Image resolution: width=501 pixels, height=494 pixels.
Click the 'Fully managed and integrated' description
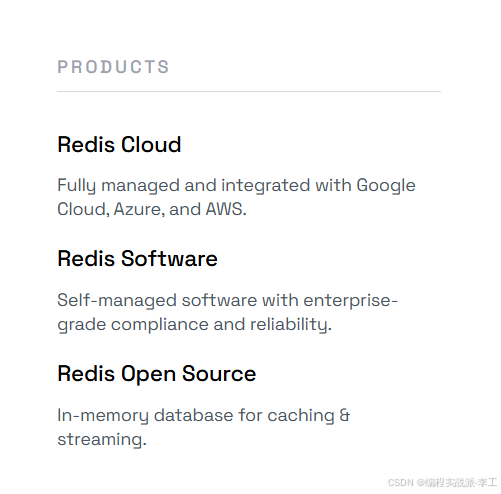pyautogui.click(x=236, y=197)
